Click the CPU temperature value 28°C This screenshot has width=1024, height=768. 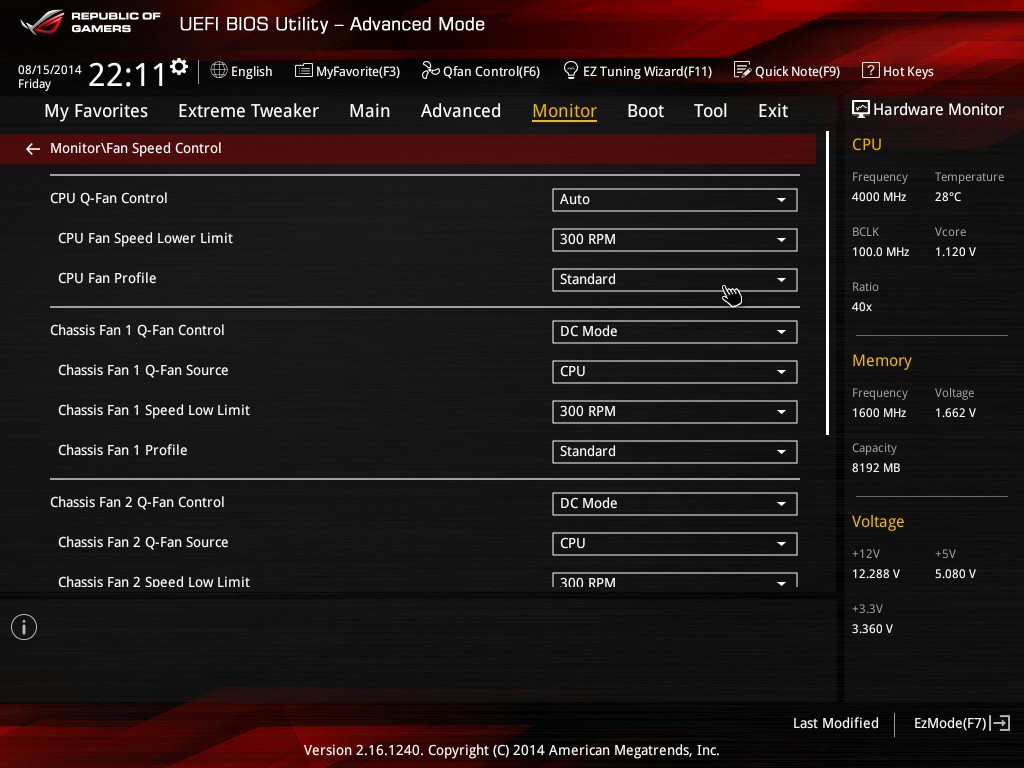click(948, 197)
